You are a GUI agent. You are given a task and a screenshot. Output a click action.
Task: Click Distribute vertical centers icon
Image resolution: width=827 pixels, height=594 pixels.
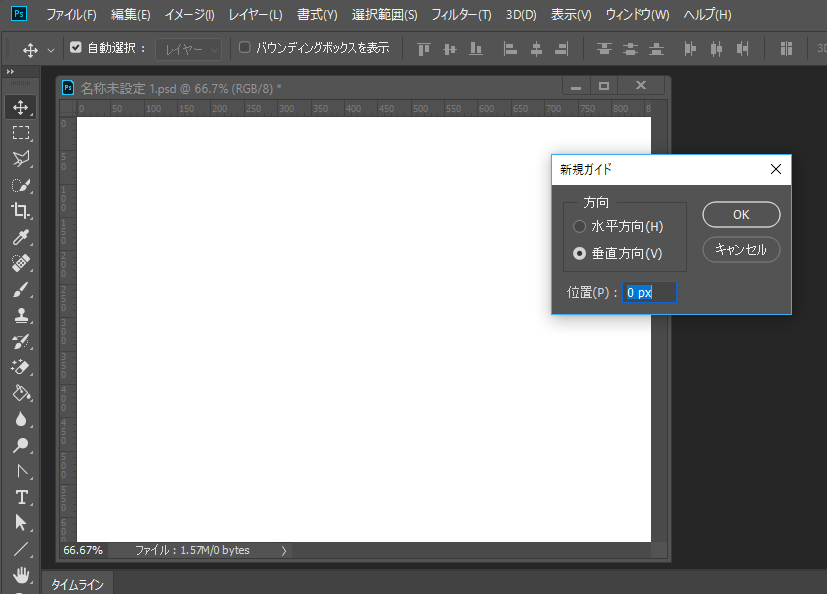pos(630,49)
